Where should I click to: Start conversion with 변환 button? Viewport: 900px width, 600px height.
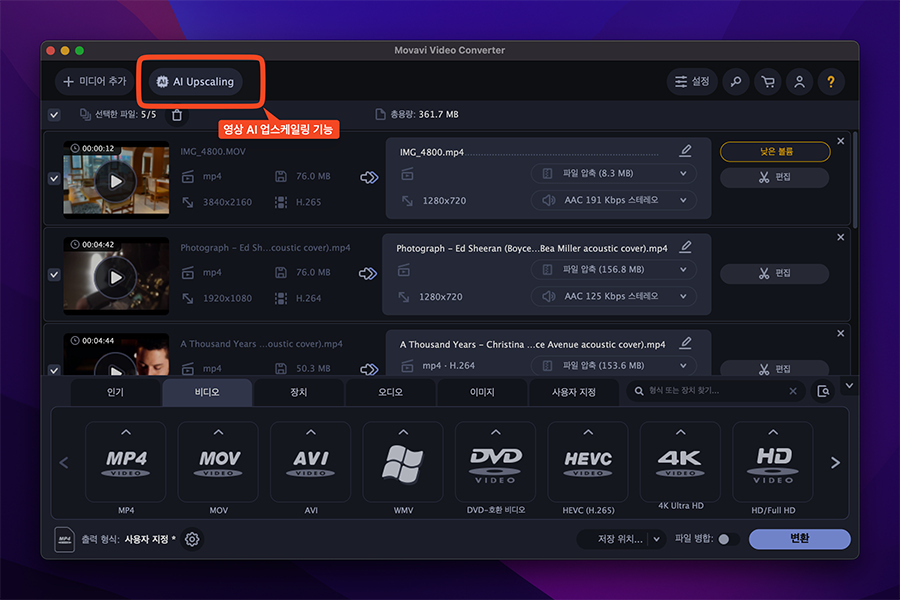(800, 539)
